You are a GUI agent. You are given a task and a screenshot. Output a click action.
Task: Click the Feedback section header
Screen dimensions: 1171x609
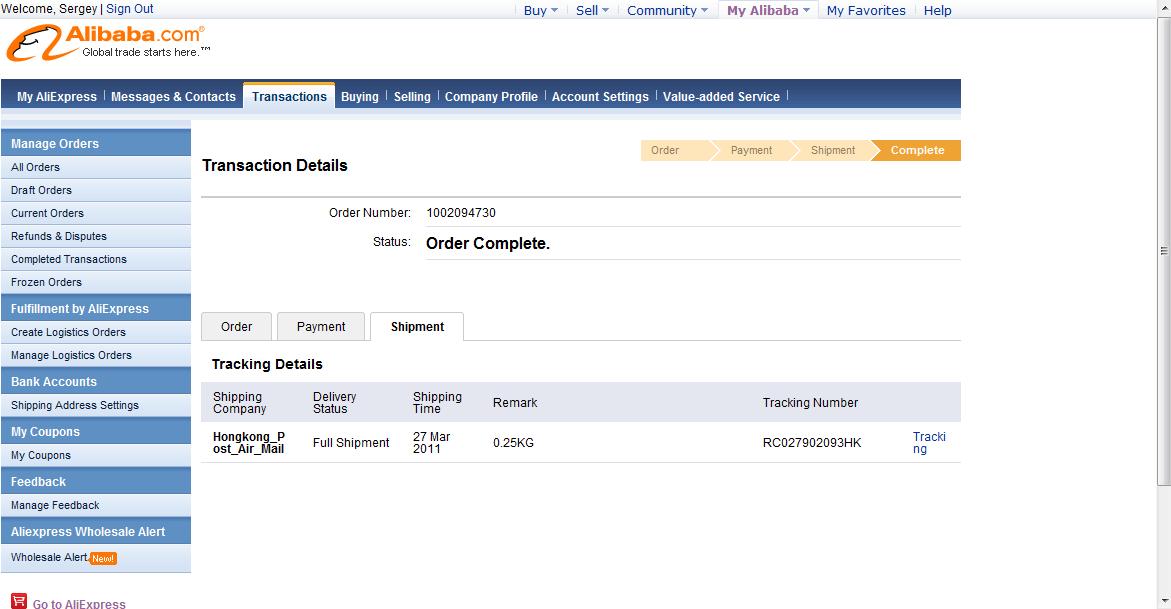click(96, 481)
